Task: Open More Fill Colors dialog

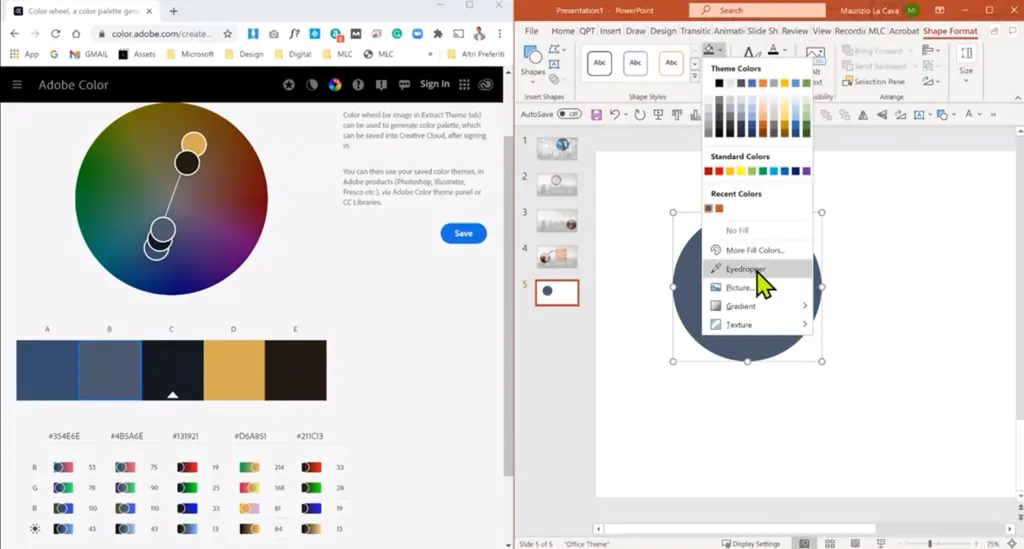Action: pyautogui.click(x=757, y=250)
